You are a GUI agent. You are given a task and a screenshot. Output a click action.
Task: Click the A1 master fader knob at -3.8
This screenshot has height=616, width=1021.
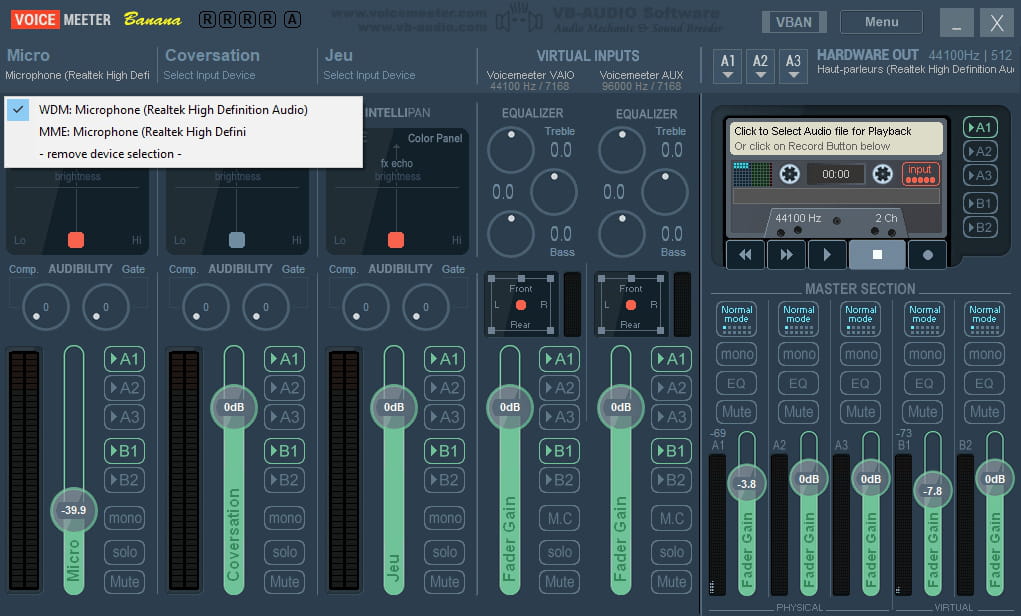point(746,484)
